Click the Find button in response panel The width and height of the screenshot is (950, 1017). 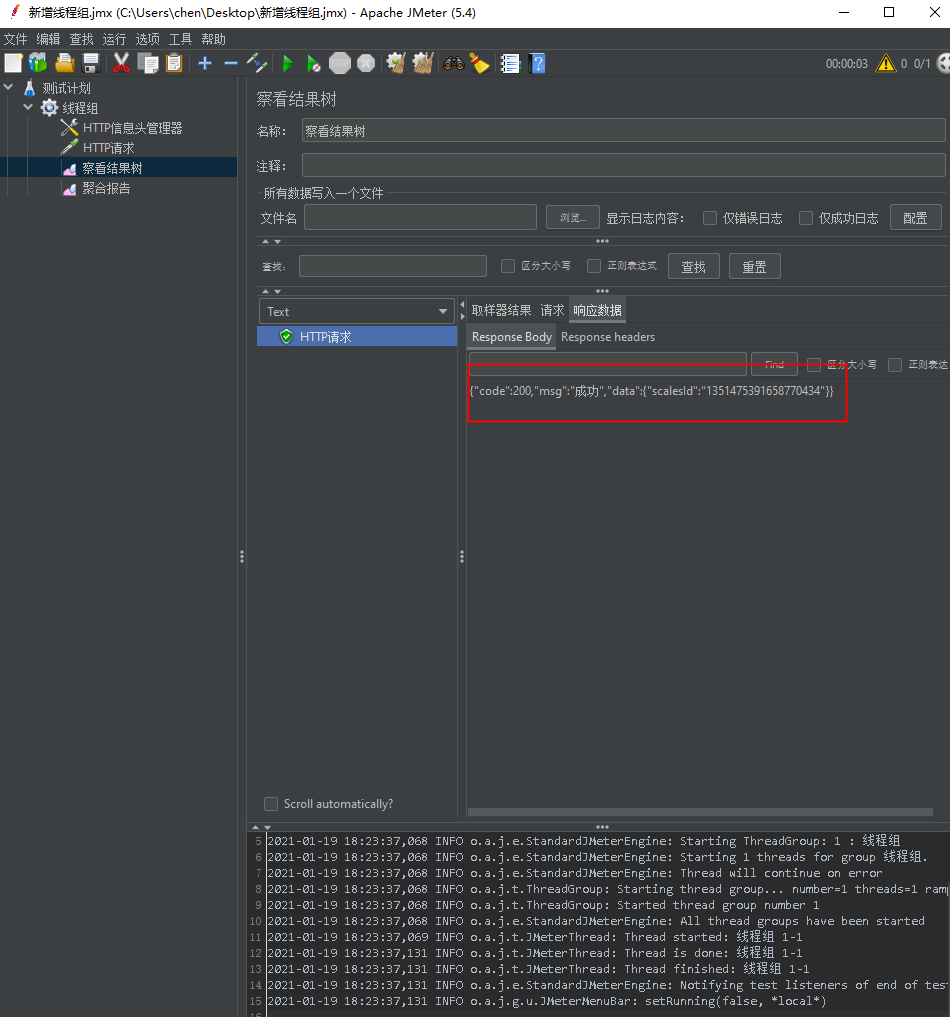coord(774,365)
